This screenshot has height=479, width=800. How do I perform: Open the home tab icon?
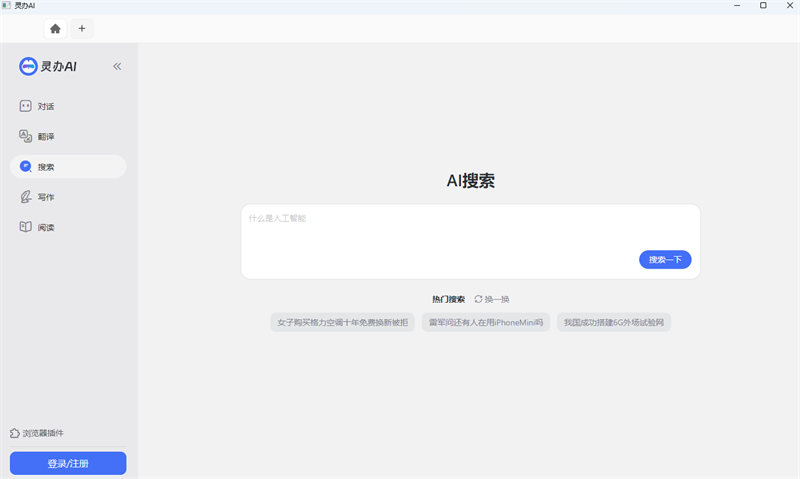pos(55,29)
